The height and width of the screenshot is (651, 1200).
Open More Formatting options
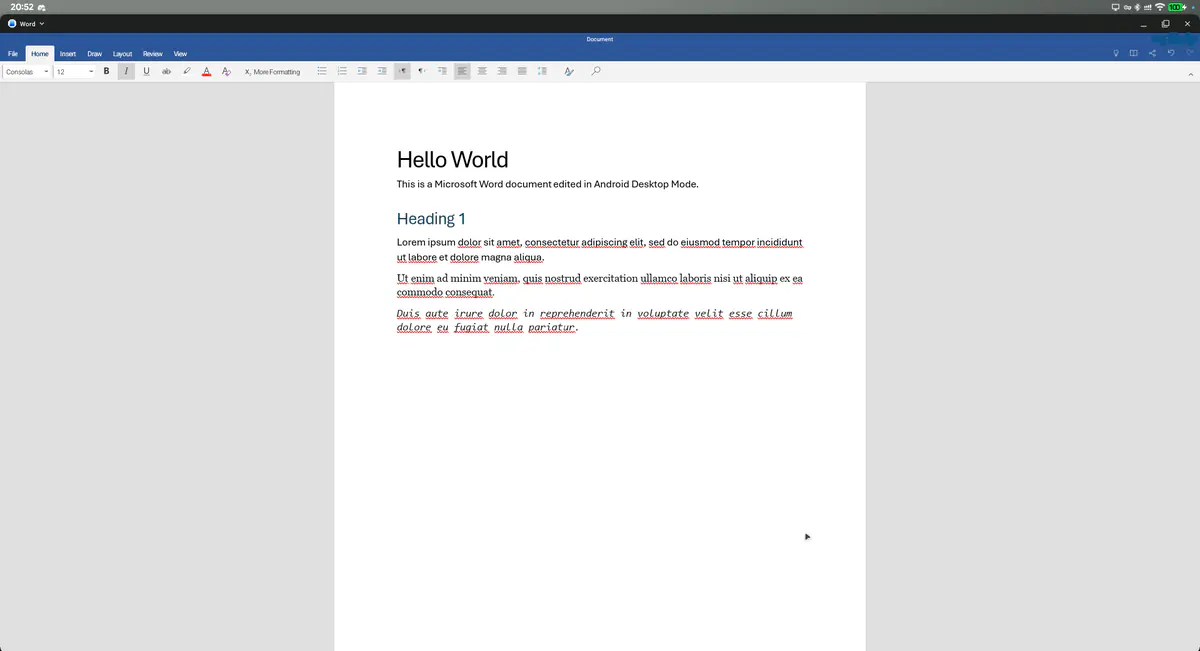click(x=272, y=72)
